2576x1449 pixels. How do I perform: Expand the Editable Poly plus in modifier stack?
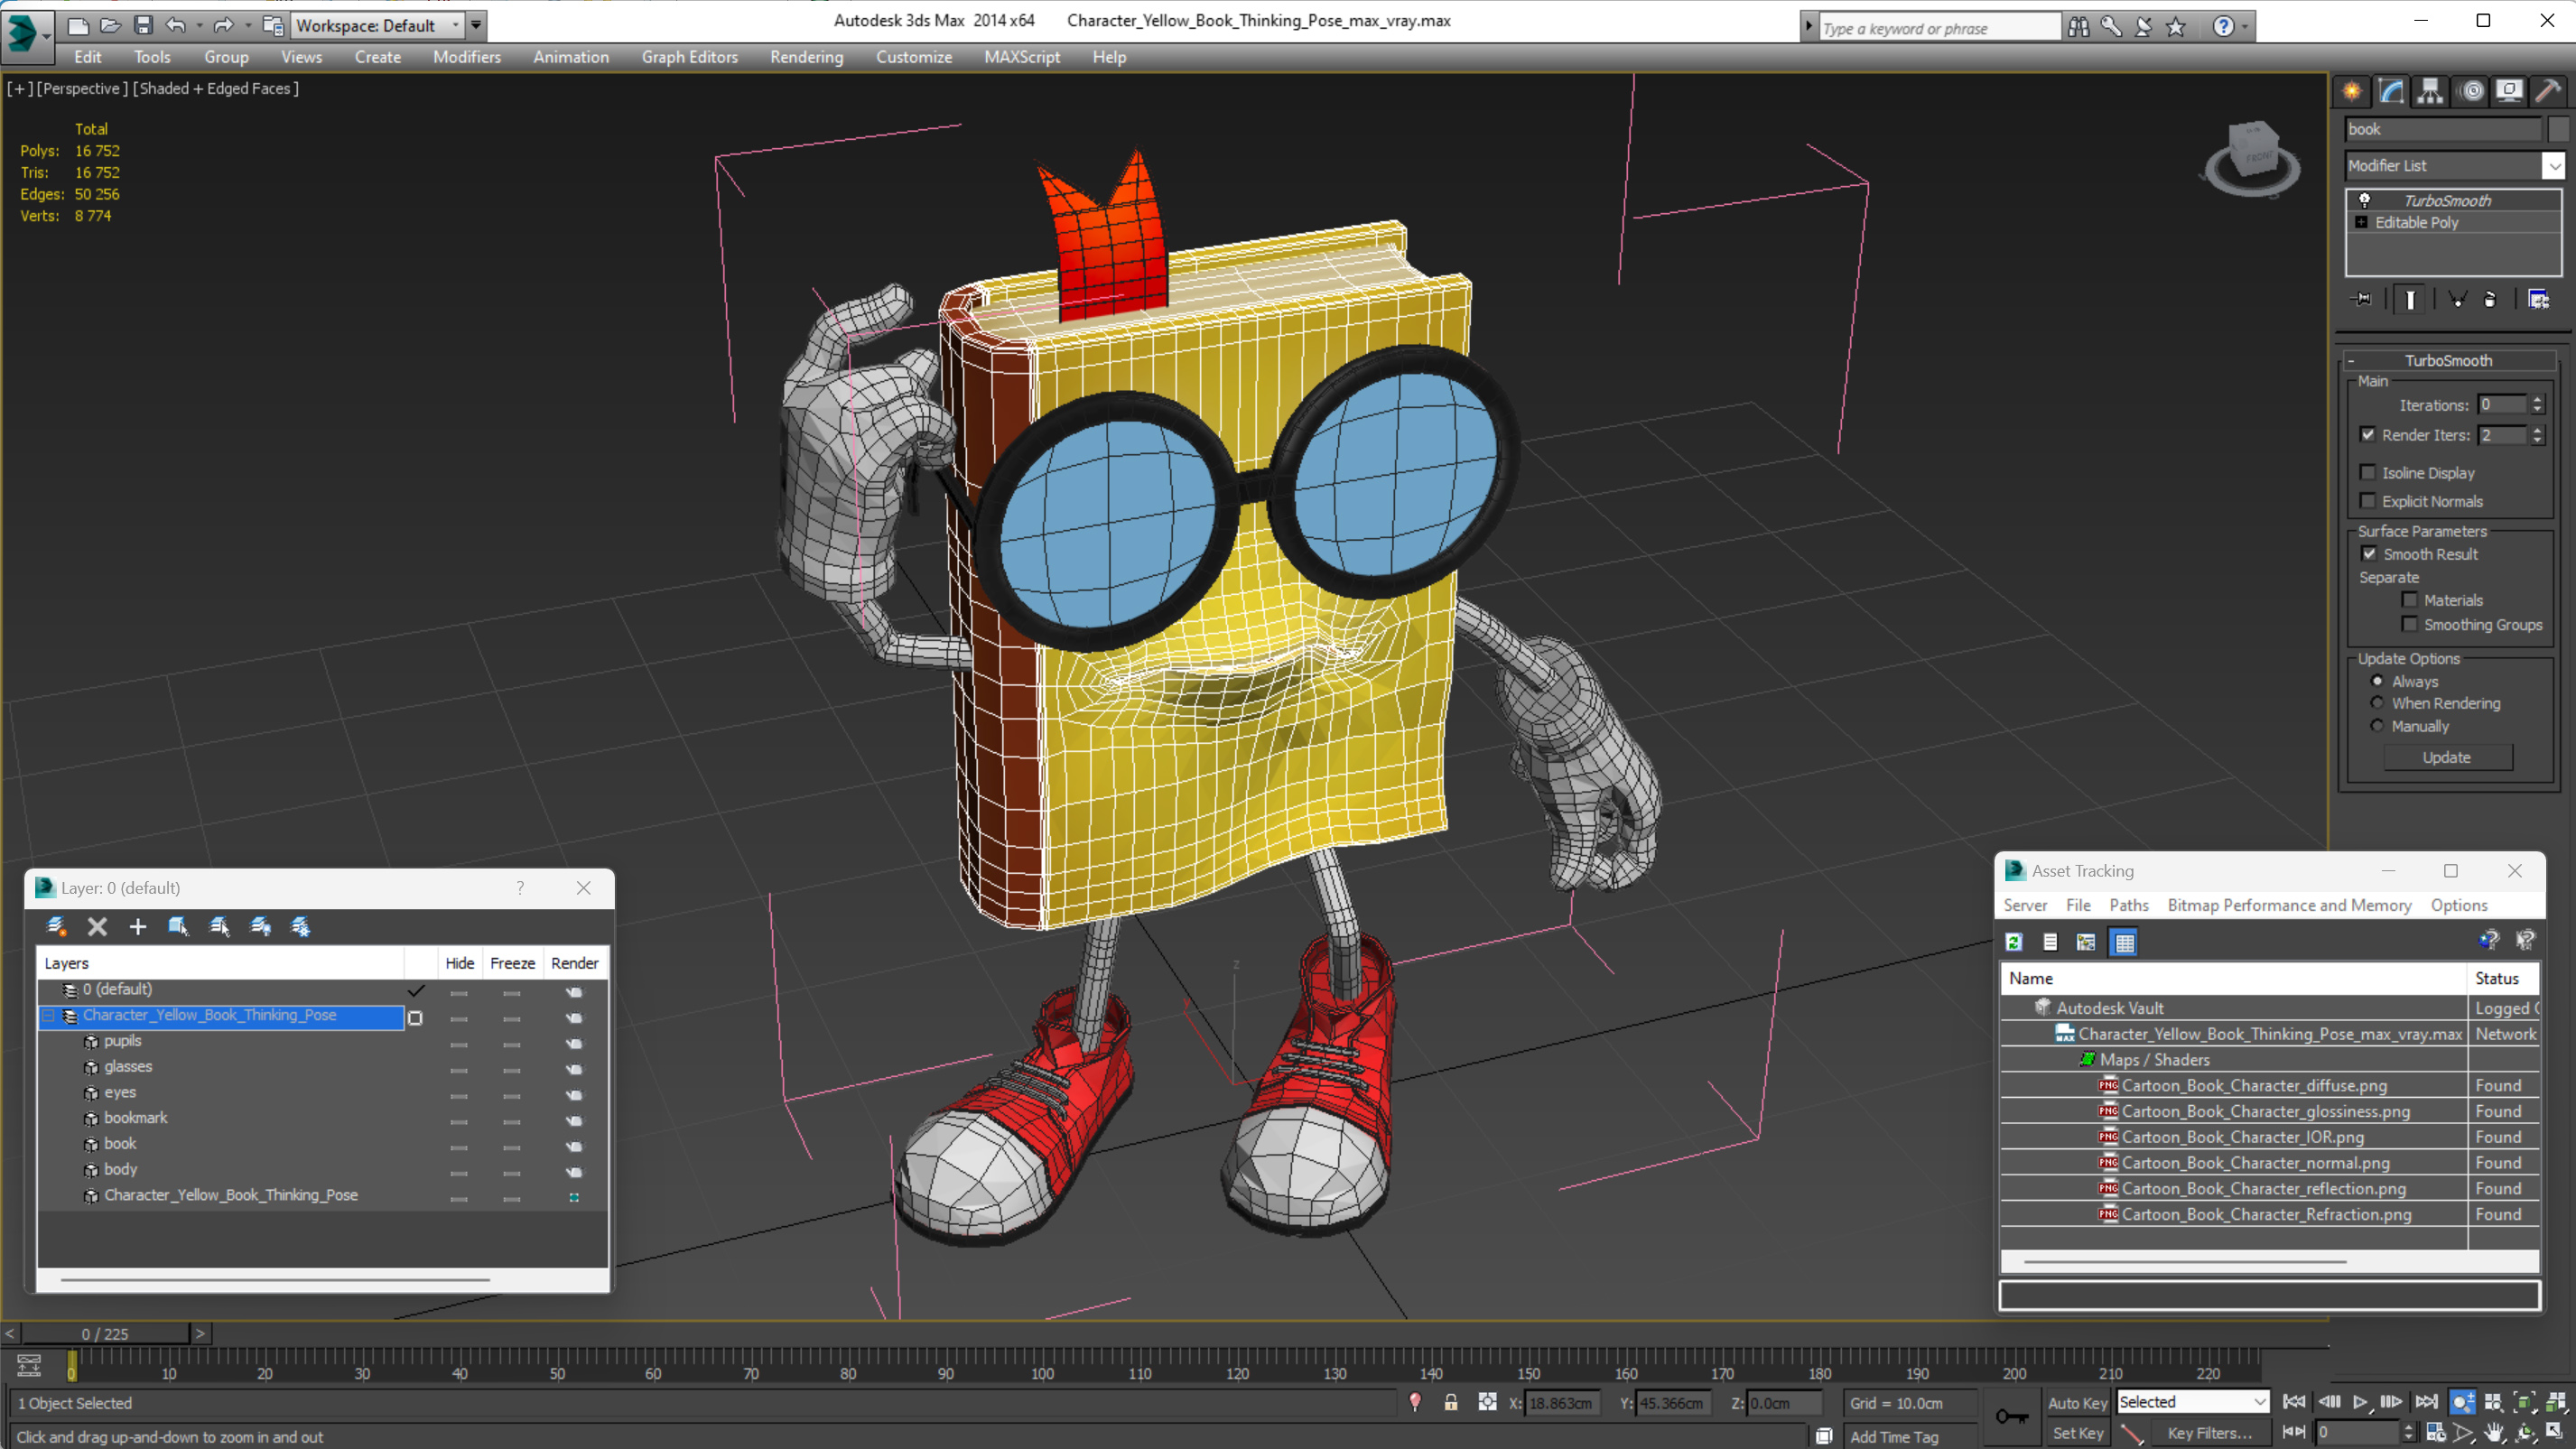click(x=2362, y=222)
